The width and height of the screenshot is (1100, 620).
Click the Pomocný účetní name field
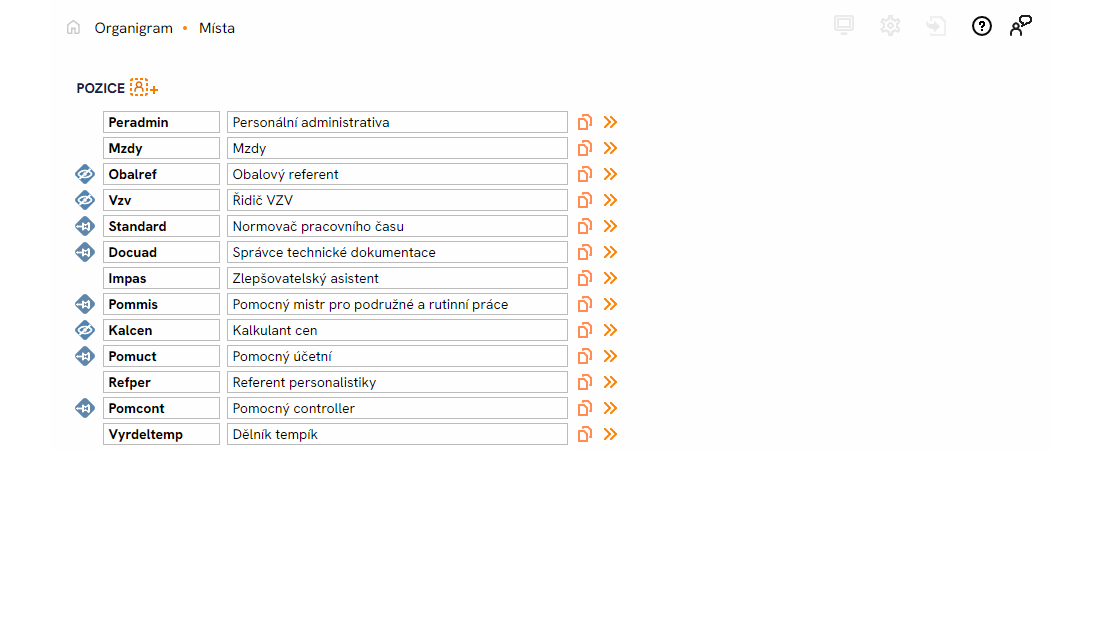point(397,356)
